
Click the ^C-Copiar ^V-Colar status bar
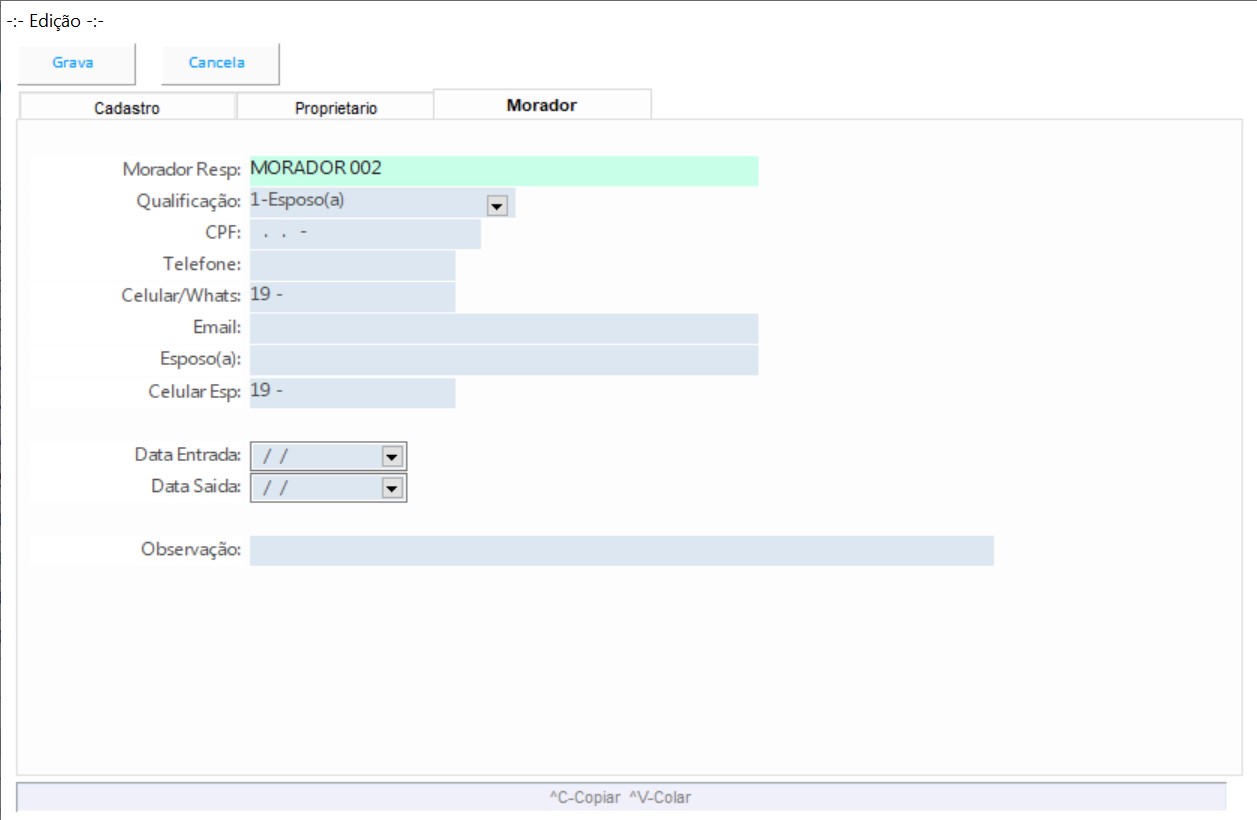[620, 797]
